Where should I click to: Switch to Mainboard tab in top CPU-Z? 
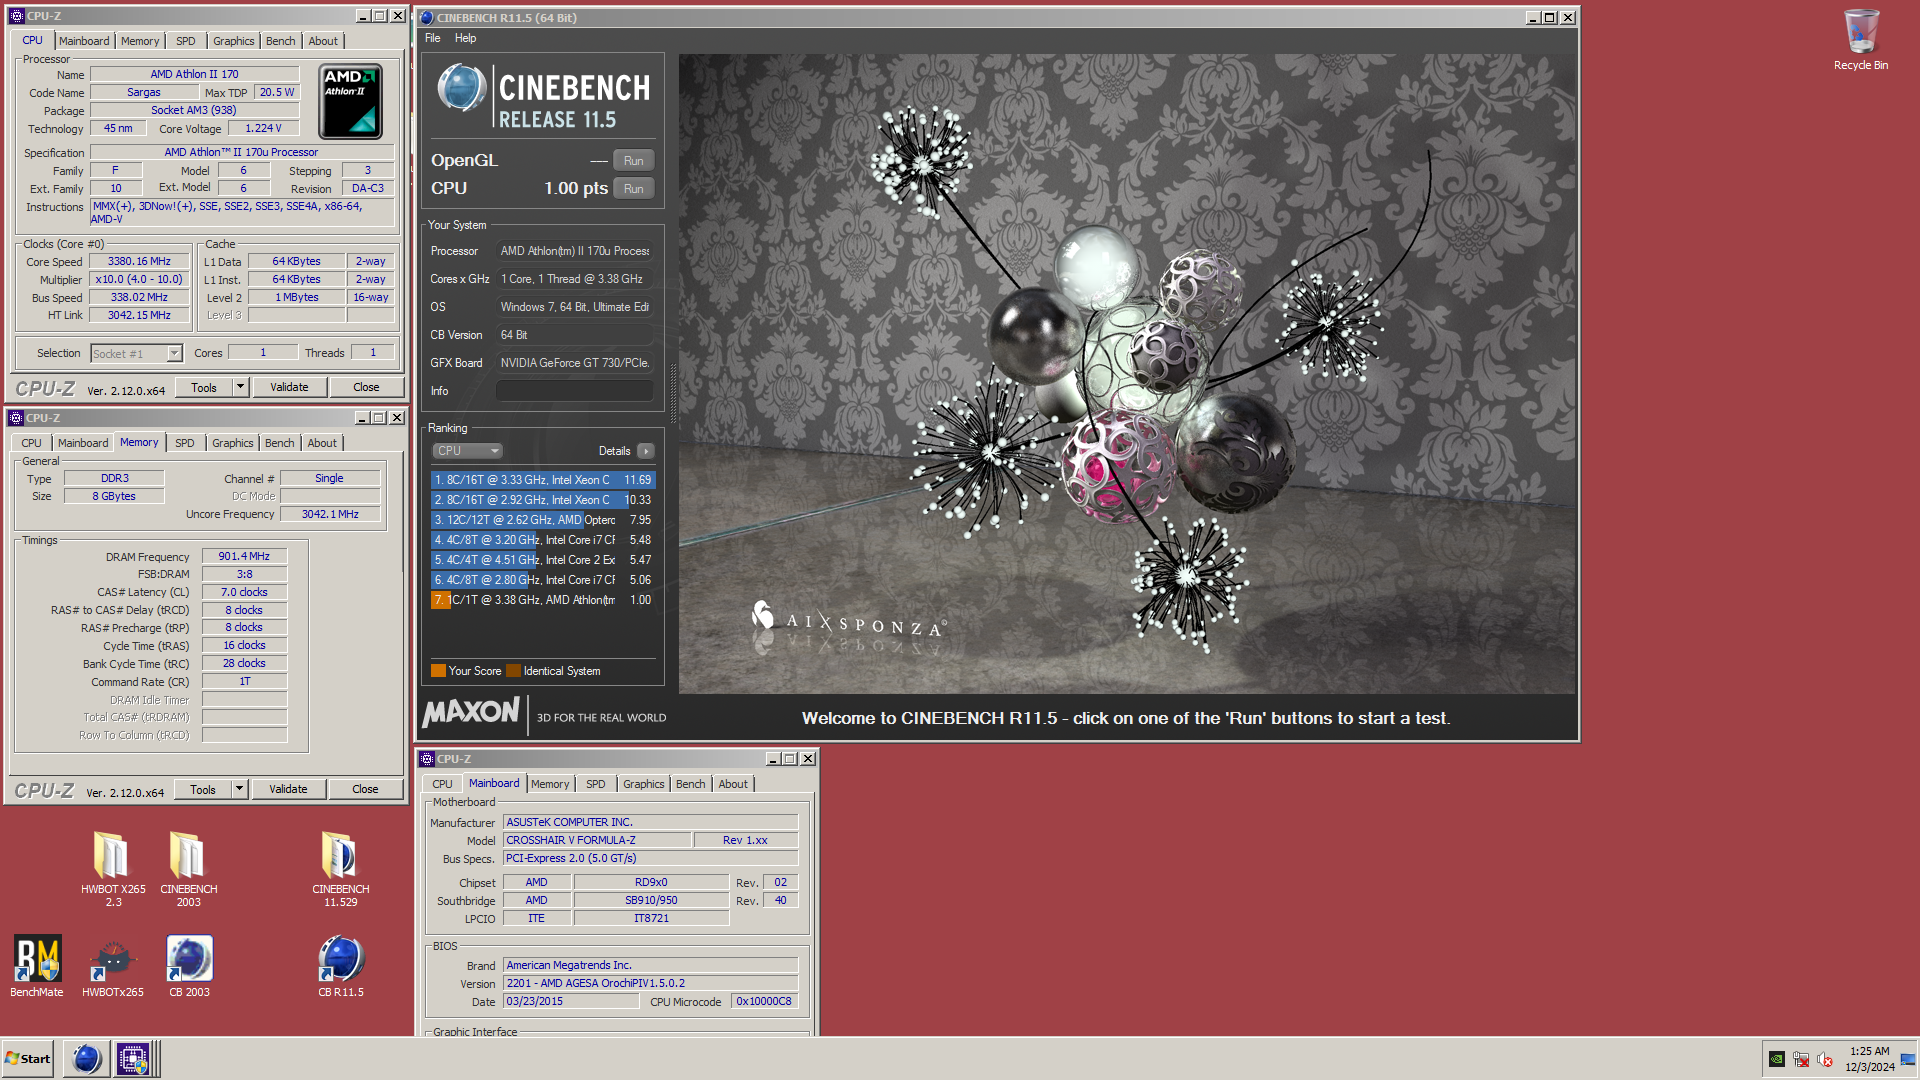point(84,41)
